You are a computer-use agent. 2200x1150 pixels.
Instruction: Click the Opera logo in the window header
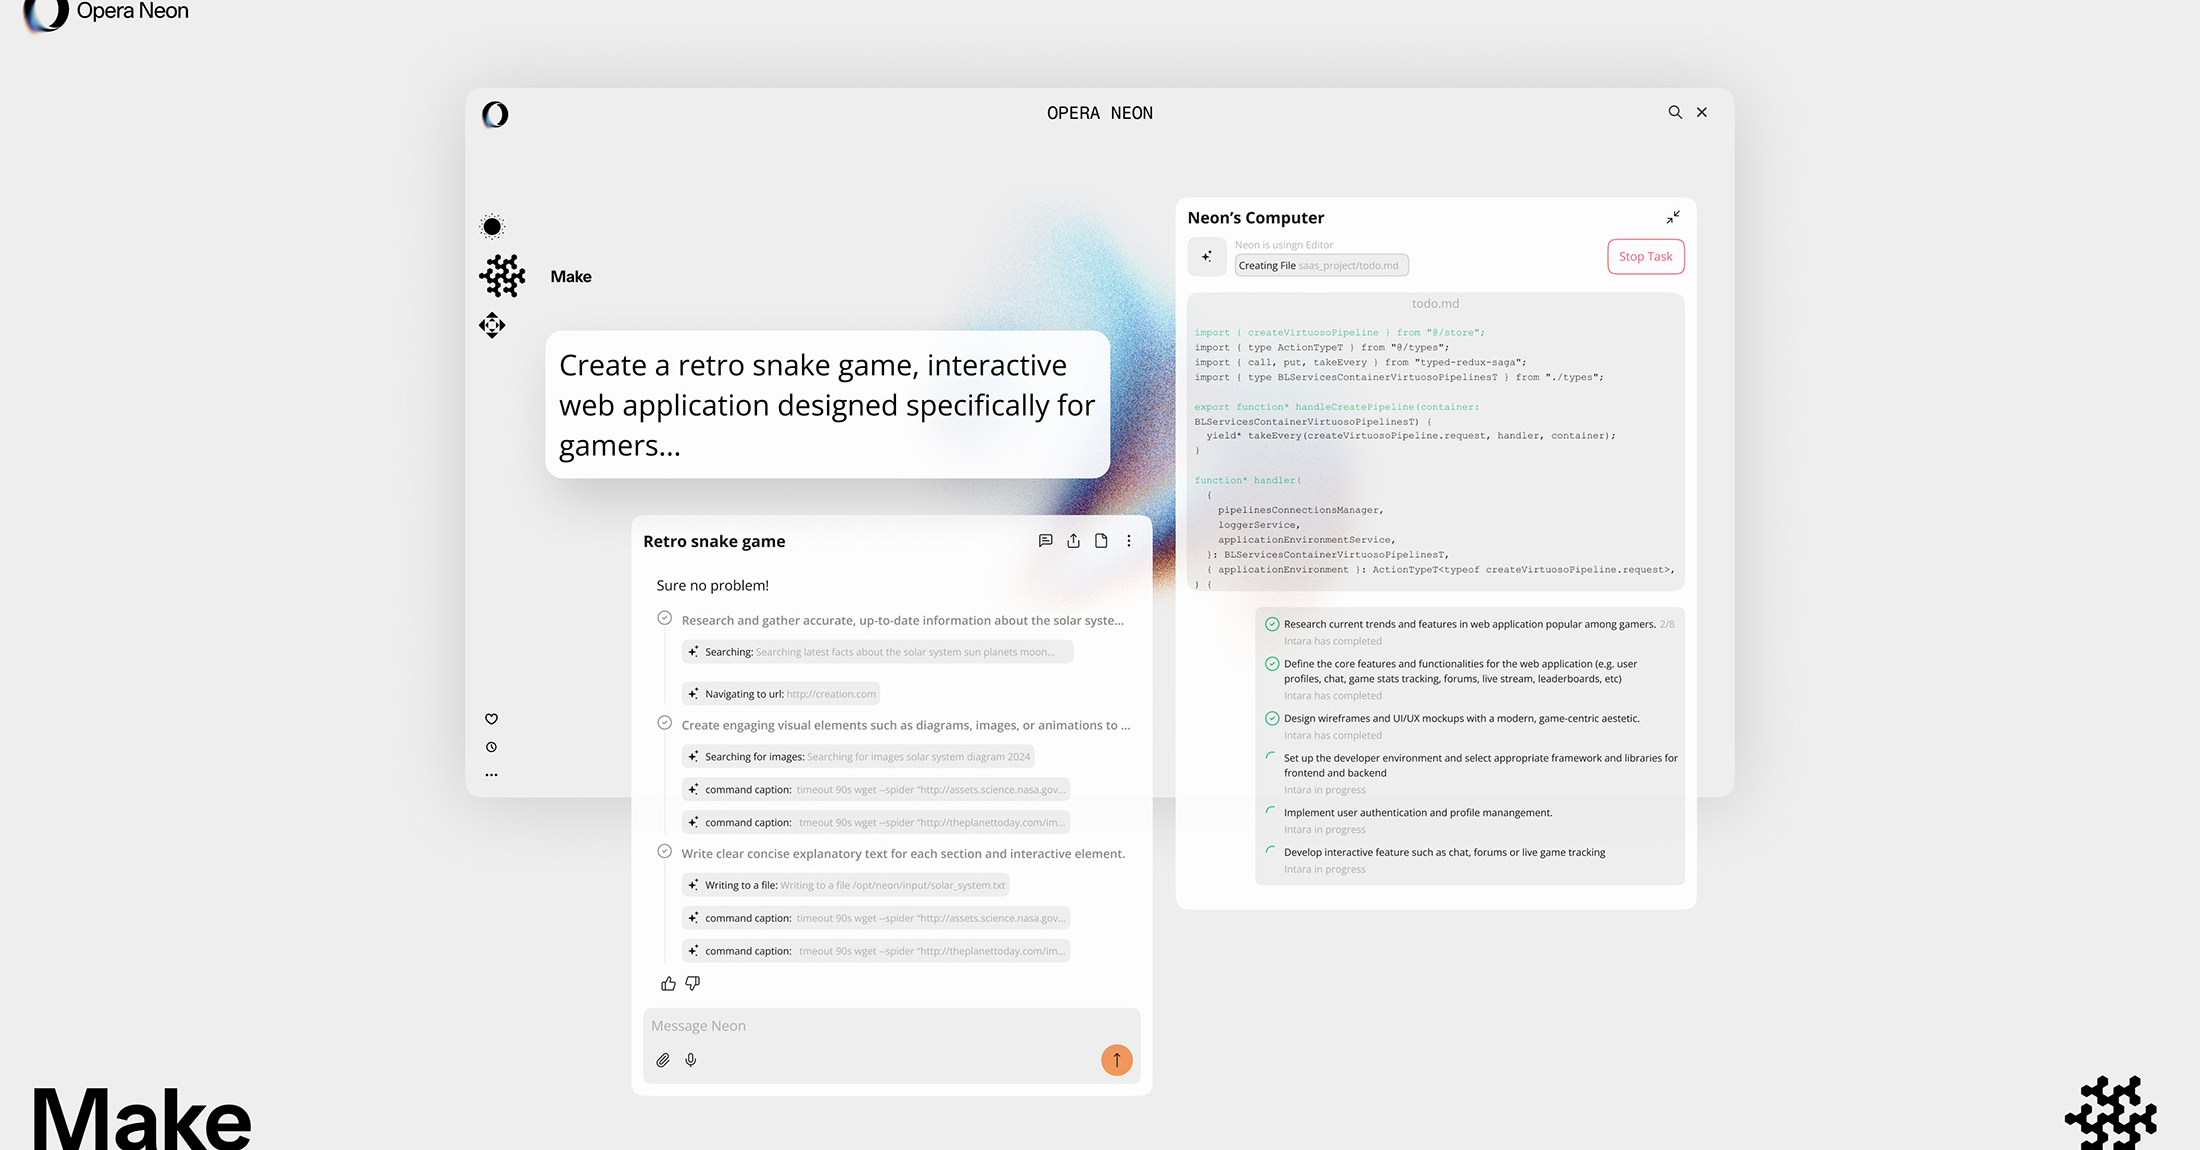tap(495, 114)
